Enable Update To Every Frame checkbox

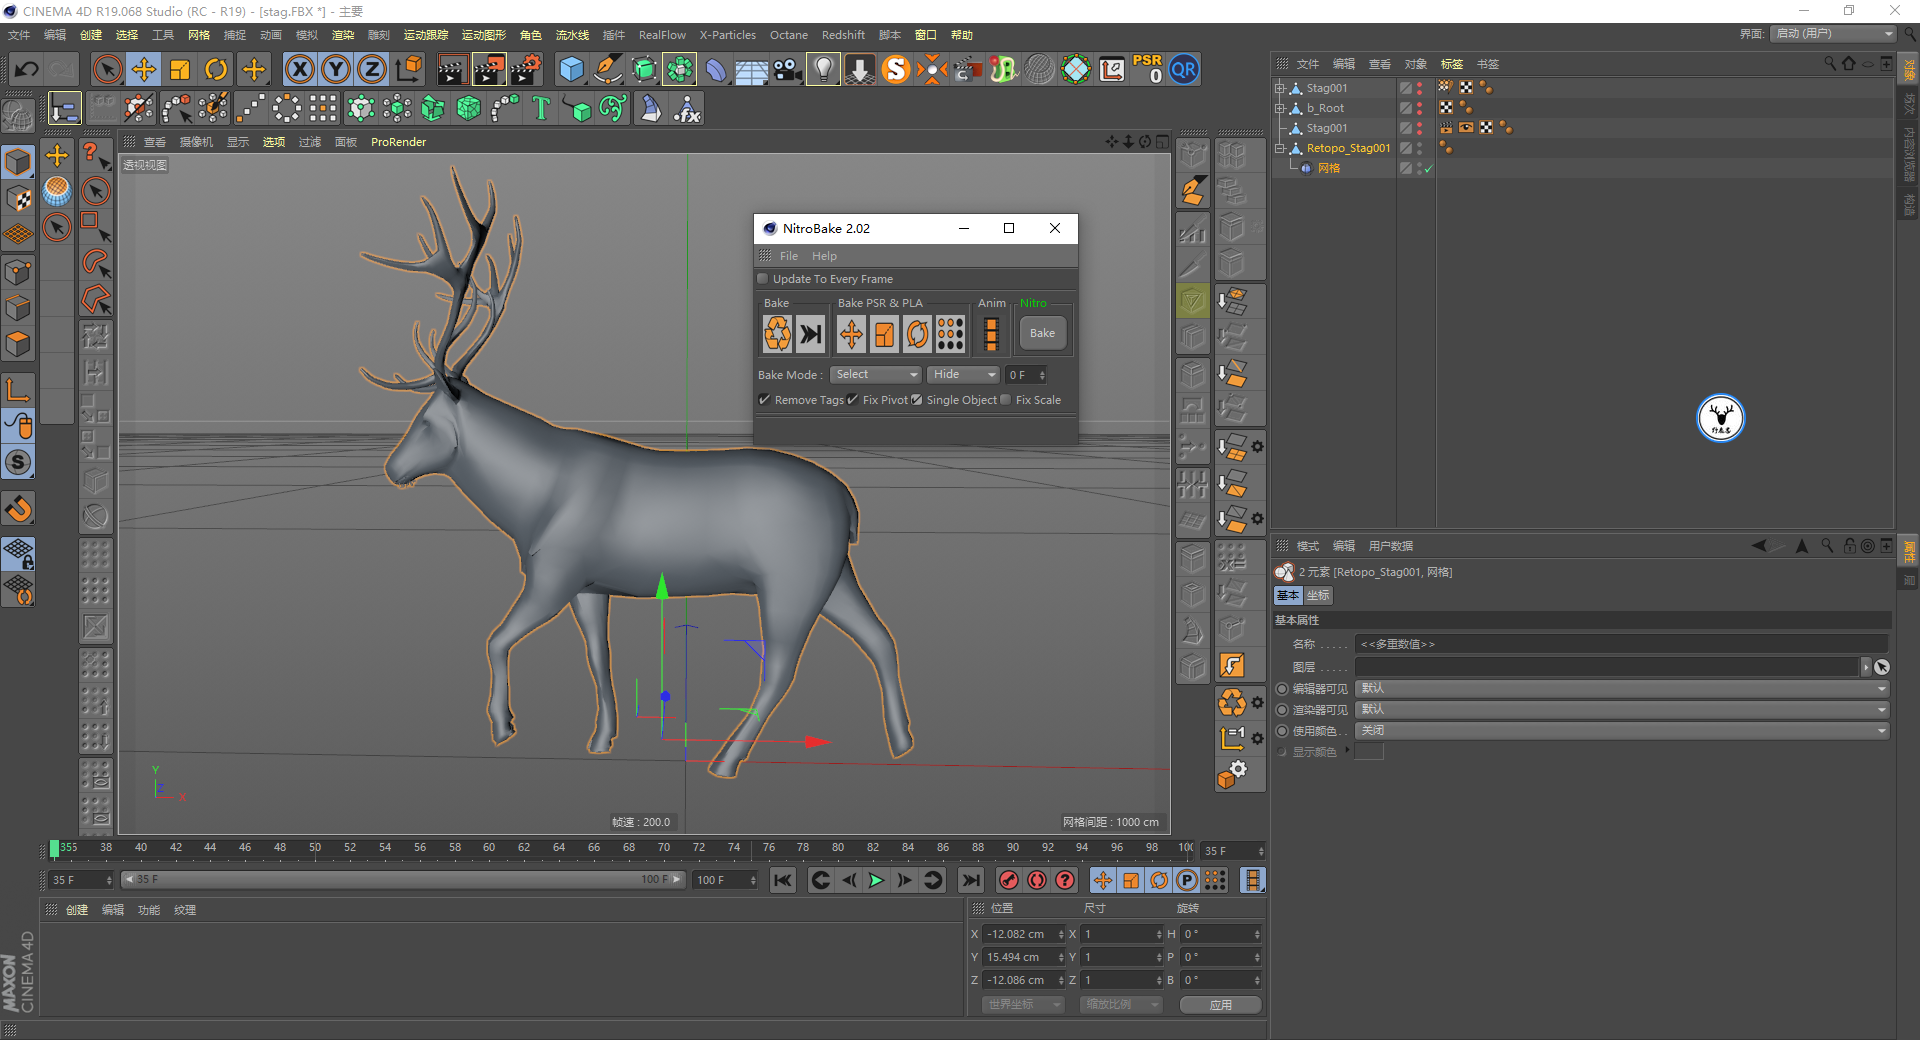point(764,279)
